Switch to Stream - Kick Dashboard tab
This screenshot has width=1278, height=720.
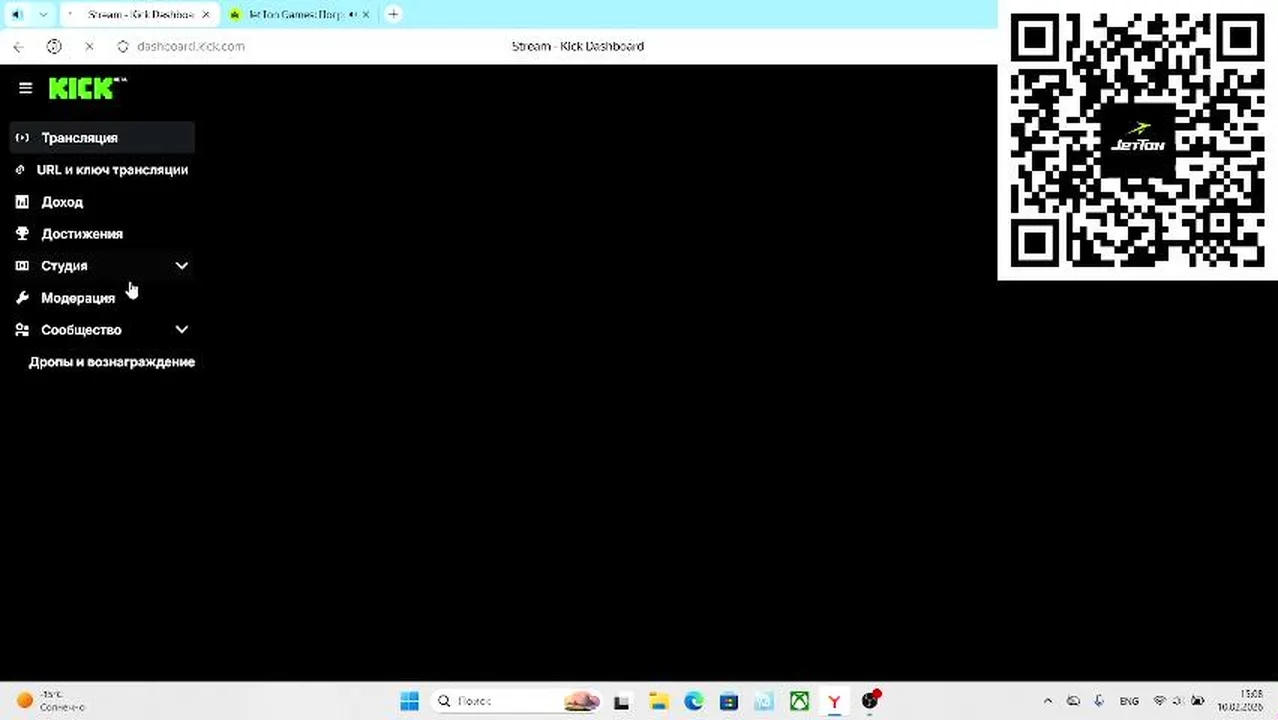pyautogui.click(x=138, y=15)
